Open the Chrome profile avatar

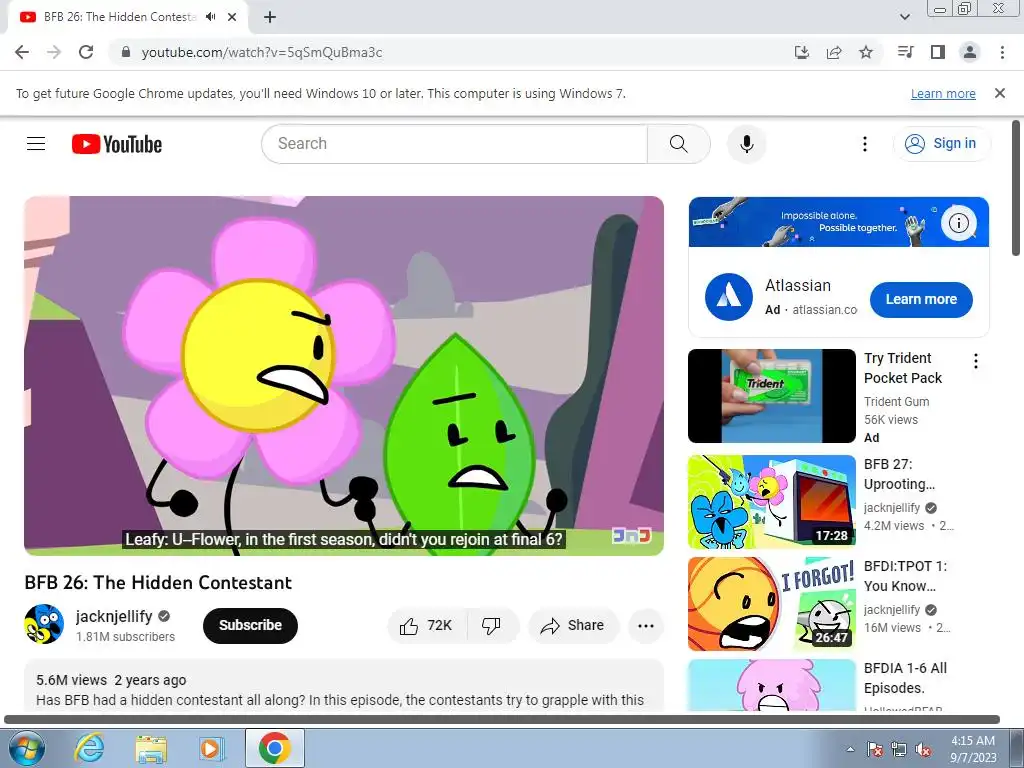click(970, 52)
